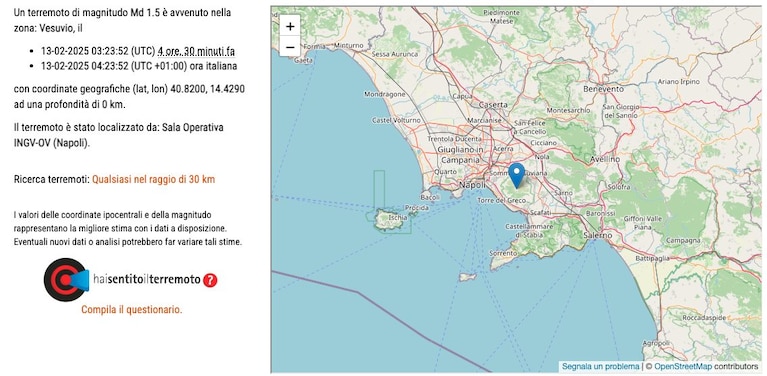Click the Salerno label on the map
Screen dimensions: 767x376
pyautogui.click(x=598, y=235)
